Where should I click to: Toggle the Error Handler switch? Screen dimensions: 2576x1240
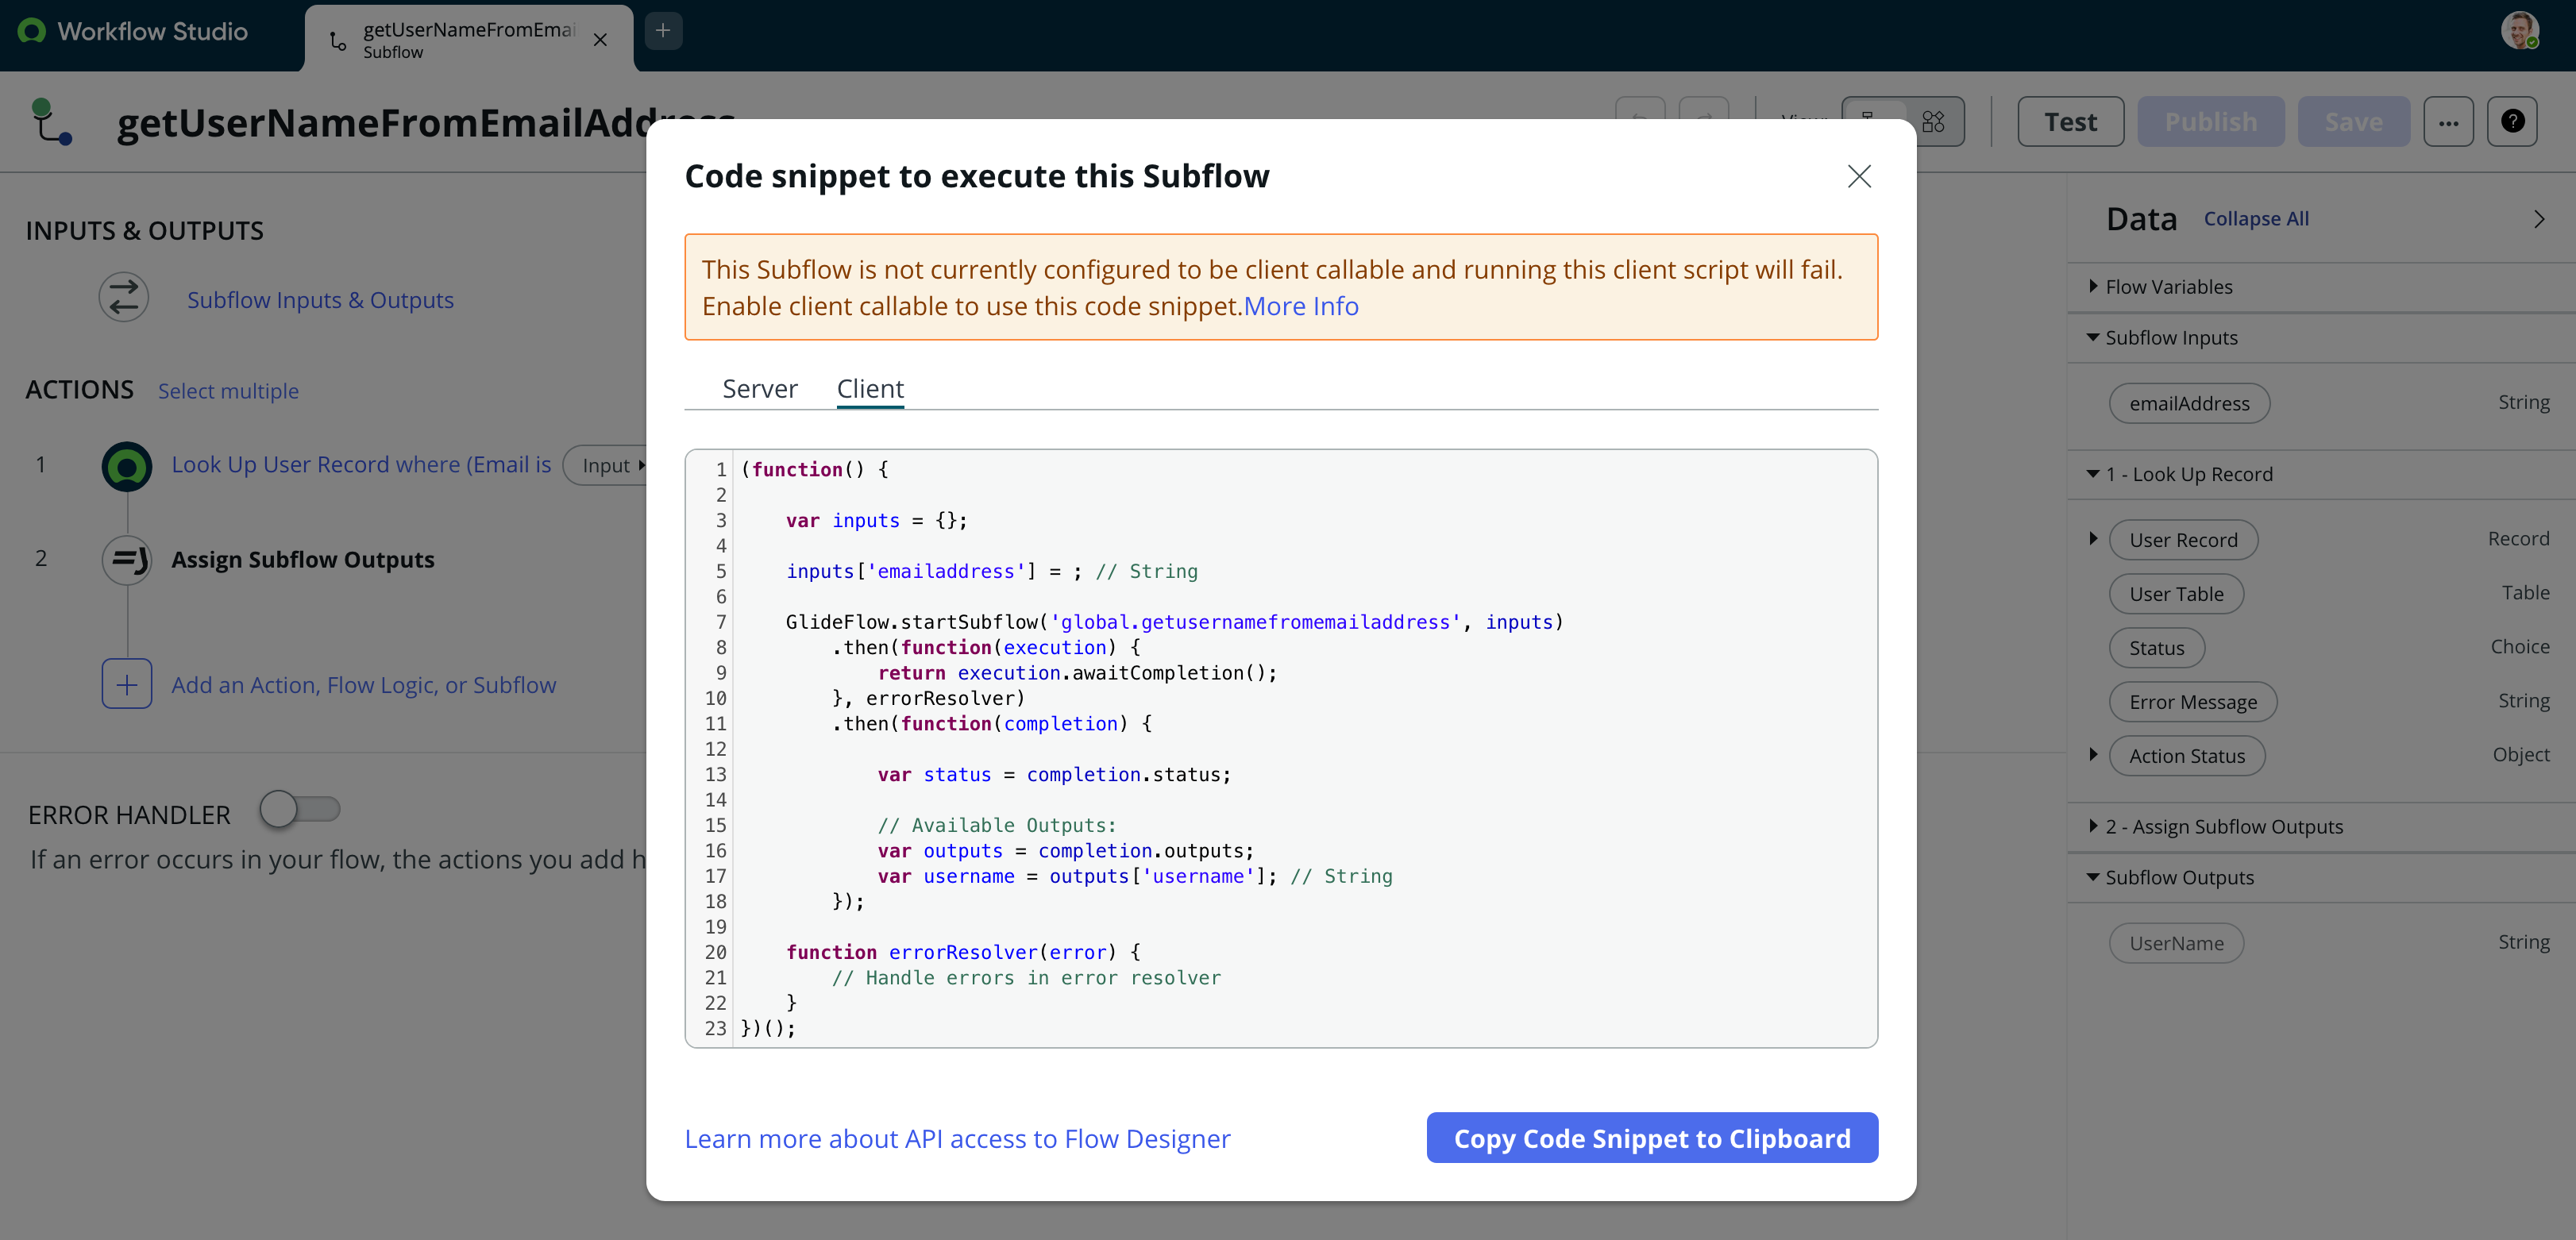coord(299,808)
